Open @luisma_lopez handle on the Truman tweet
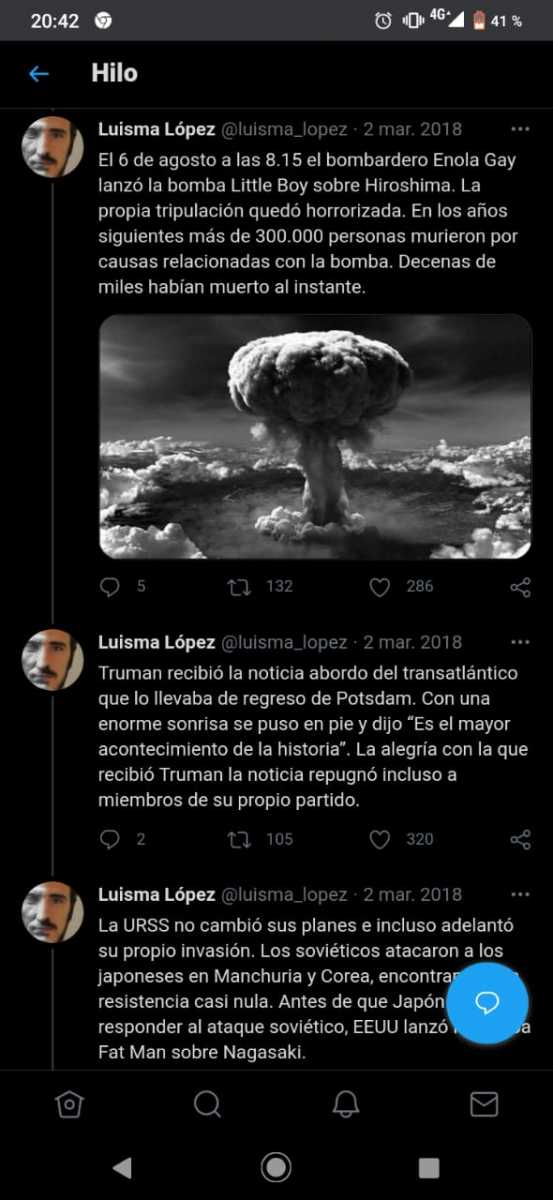Viewport: 553px width, 1200px height. pyautogui.click(x=284, y=642)
